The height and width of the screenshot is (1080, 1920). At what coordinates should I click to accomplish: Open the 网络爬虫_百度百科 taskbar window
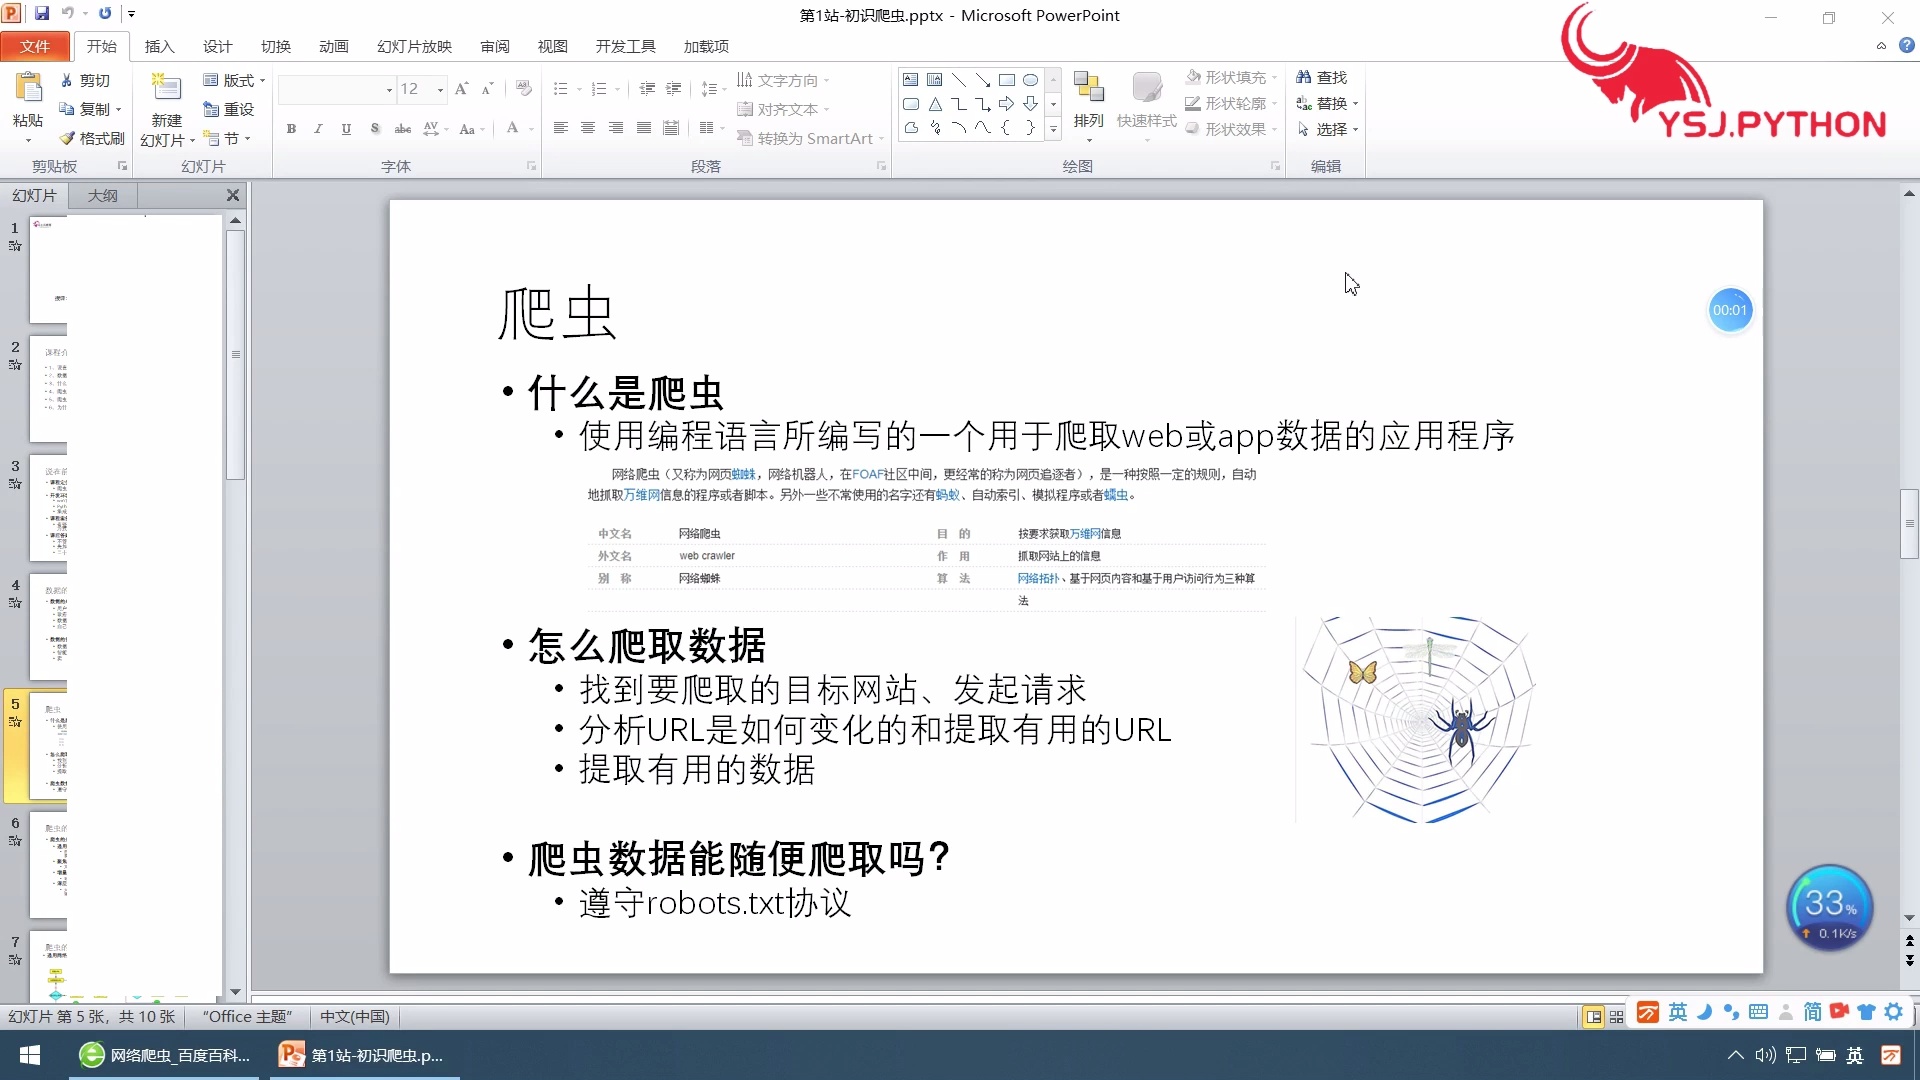click(166, 1055)
